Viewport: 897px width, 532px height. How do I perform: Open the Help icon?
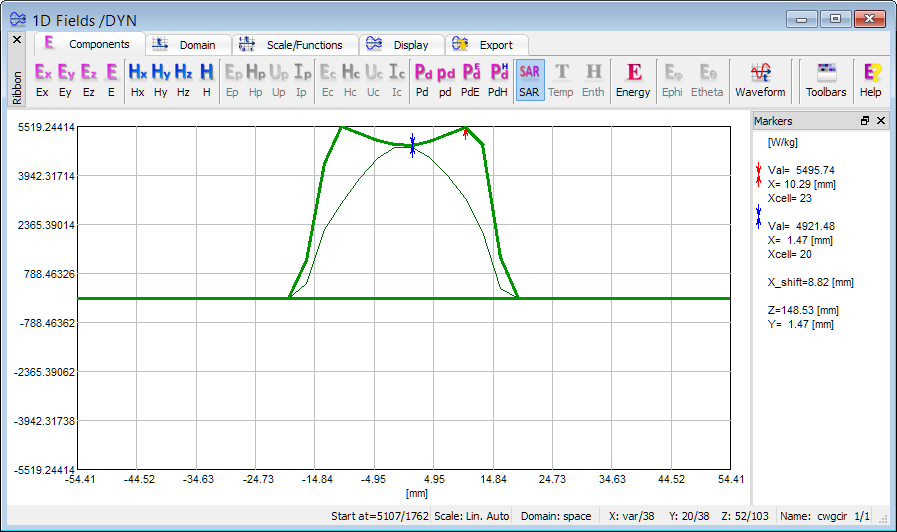point(871,79)
